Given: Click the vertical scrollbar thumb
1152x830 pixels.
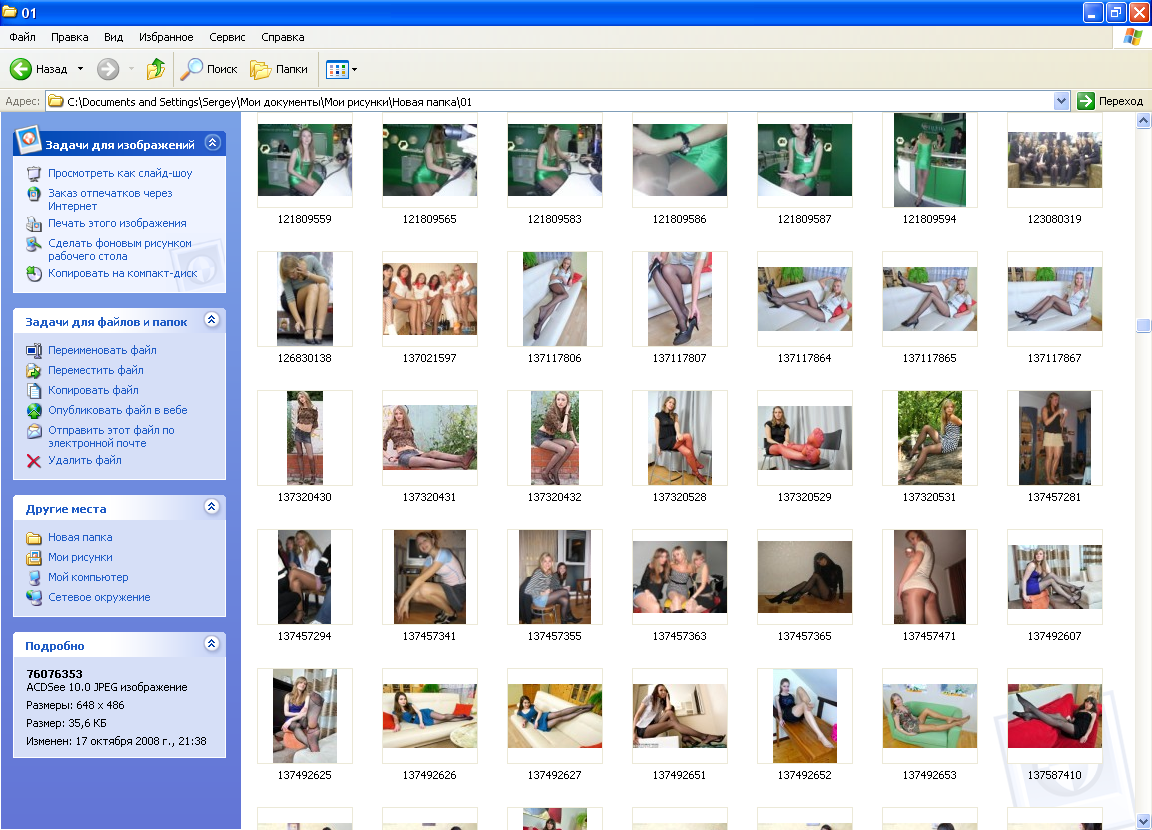Looking at the screenshot, I should [1143, 325].
